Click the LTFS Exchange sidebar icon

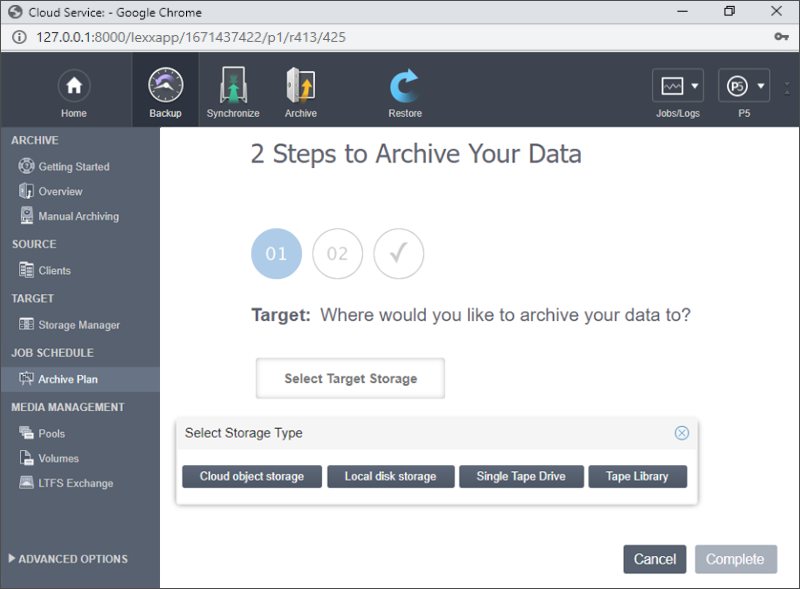pos(26,482)
